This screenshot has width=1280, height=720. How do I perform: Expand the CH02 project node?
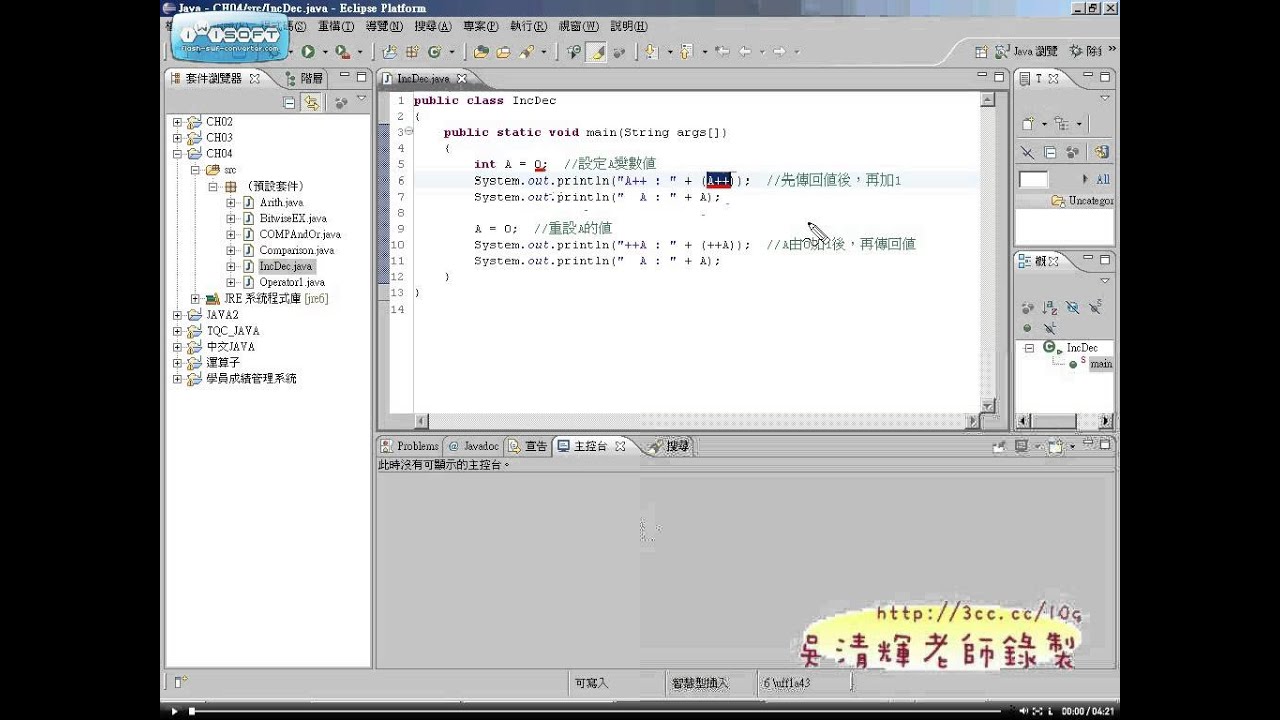tap(177, 122)
